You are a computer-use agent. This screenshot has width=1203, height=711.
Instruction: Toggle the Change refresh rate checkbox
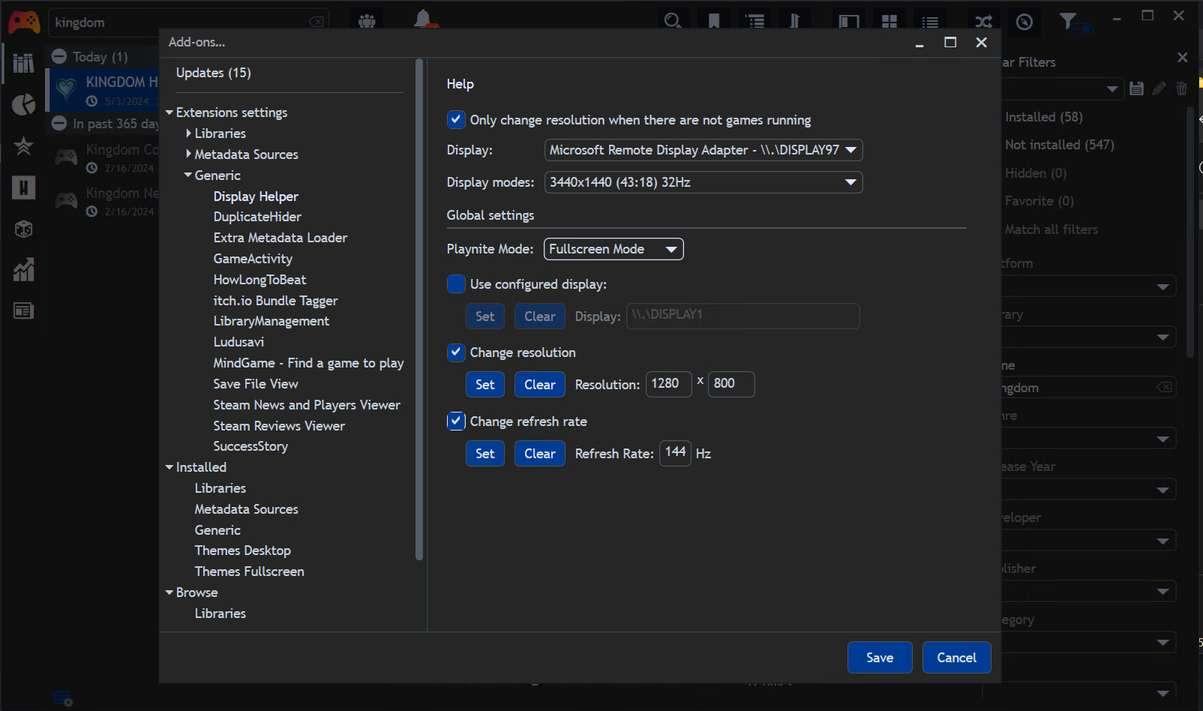click(456, 421)
